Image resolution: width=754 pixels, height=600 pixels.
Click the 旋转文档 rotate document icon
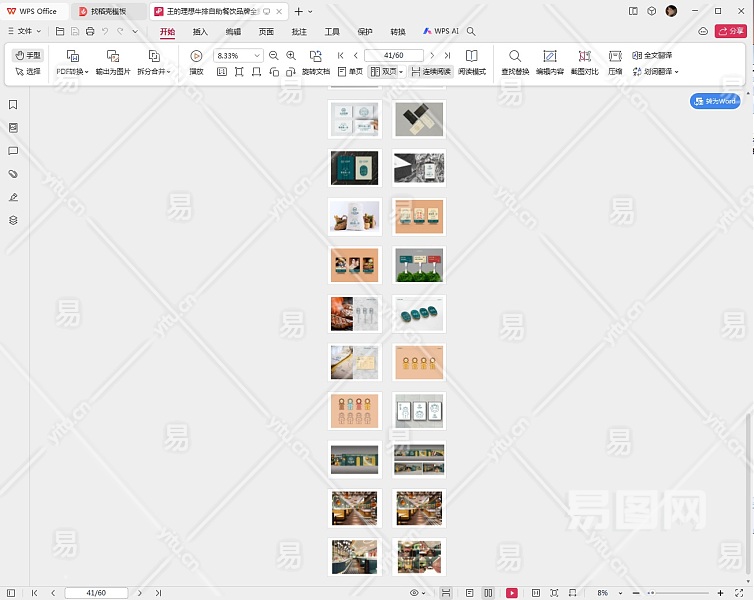(315, 57)
